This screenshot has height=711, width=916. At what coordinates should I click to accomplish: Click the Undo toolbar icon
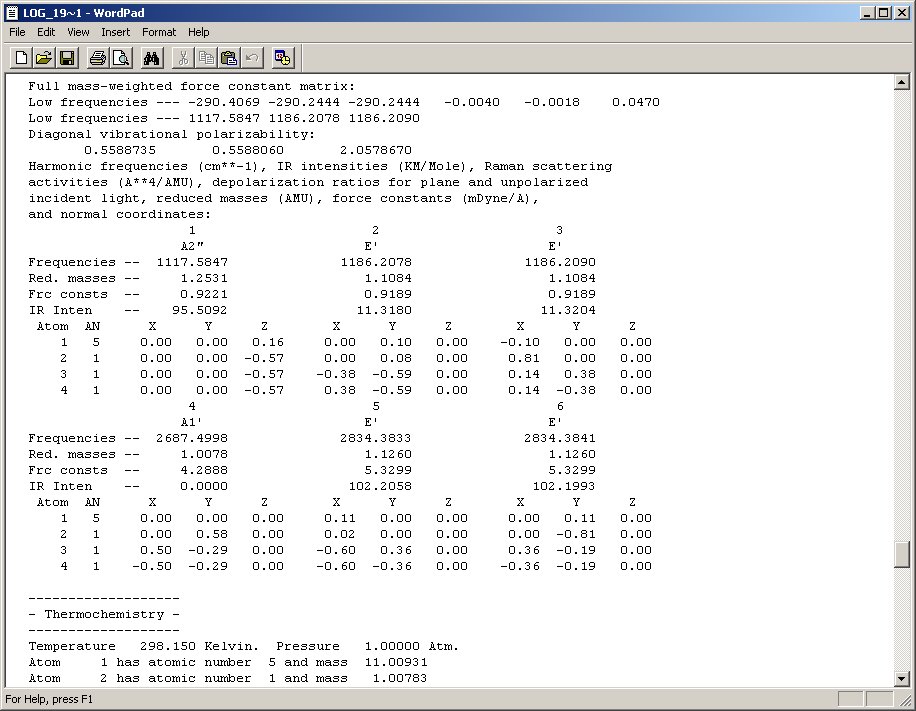[252, 58]
